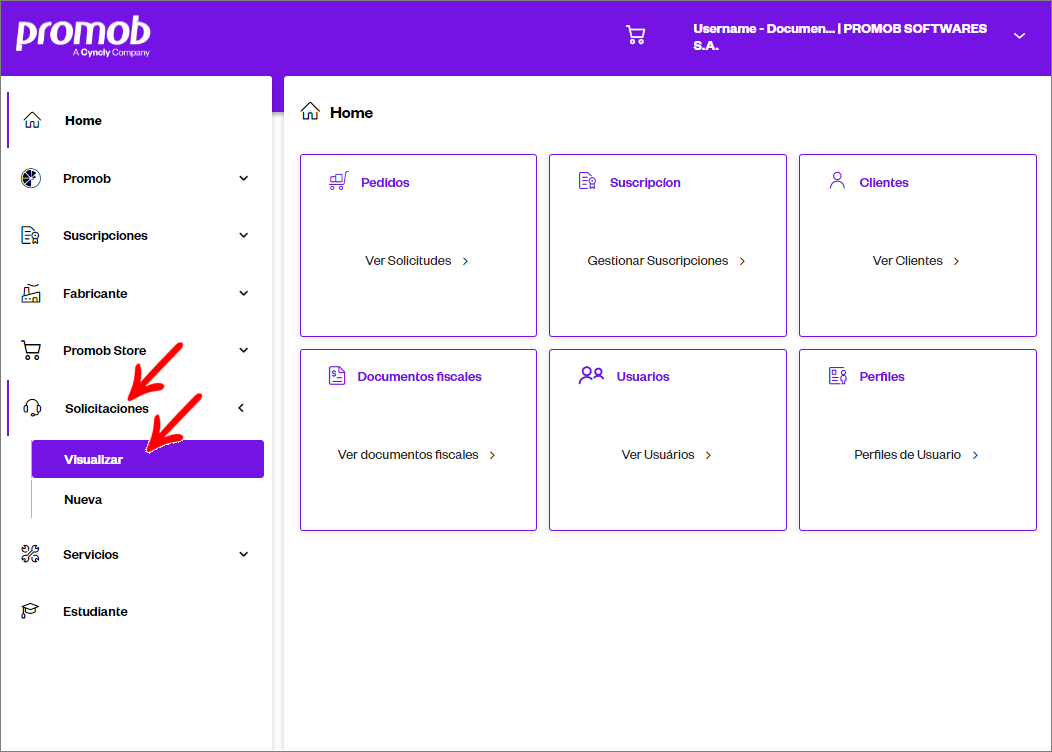Follow the Ver Solicitudes link
The image size is (1052, 752).
417,261
